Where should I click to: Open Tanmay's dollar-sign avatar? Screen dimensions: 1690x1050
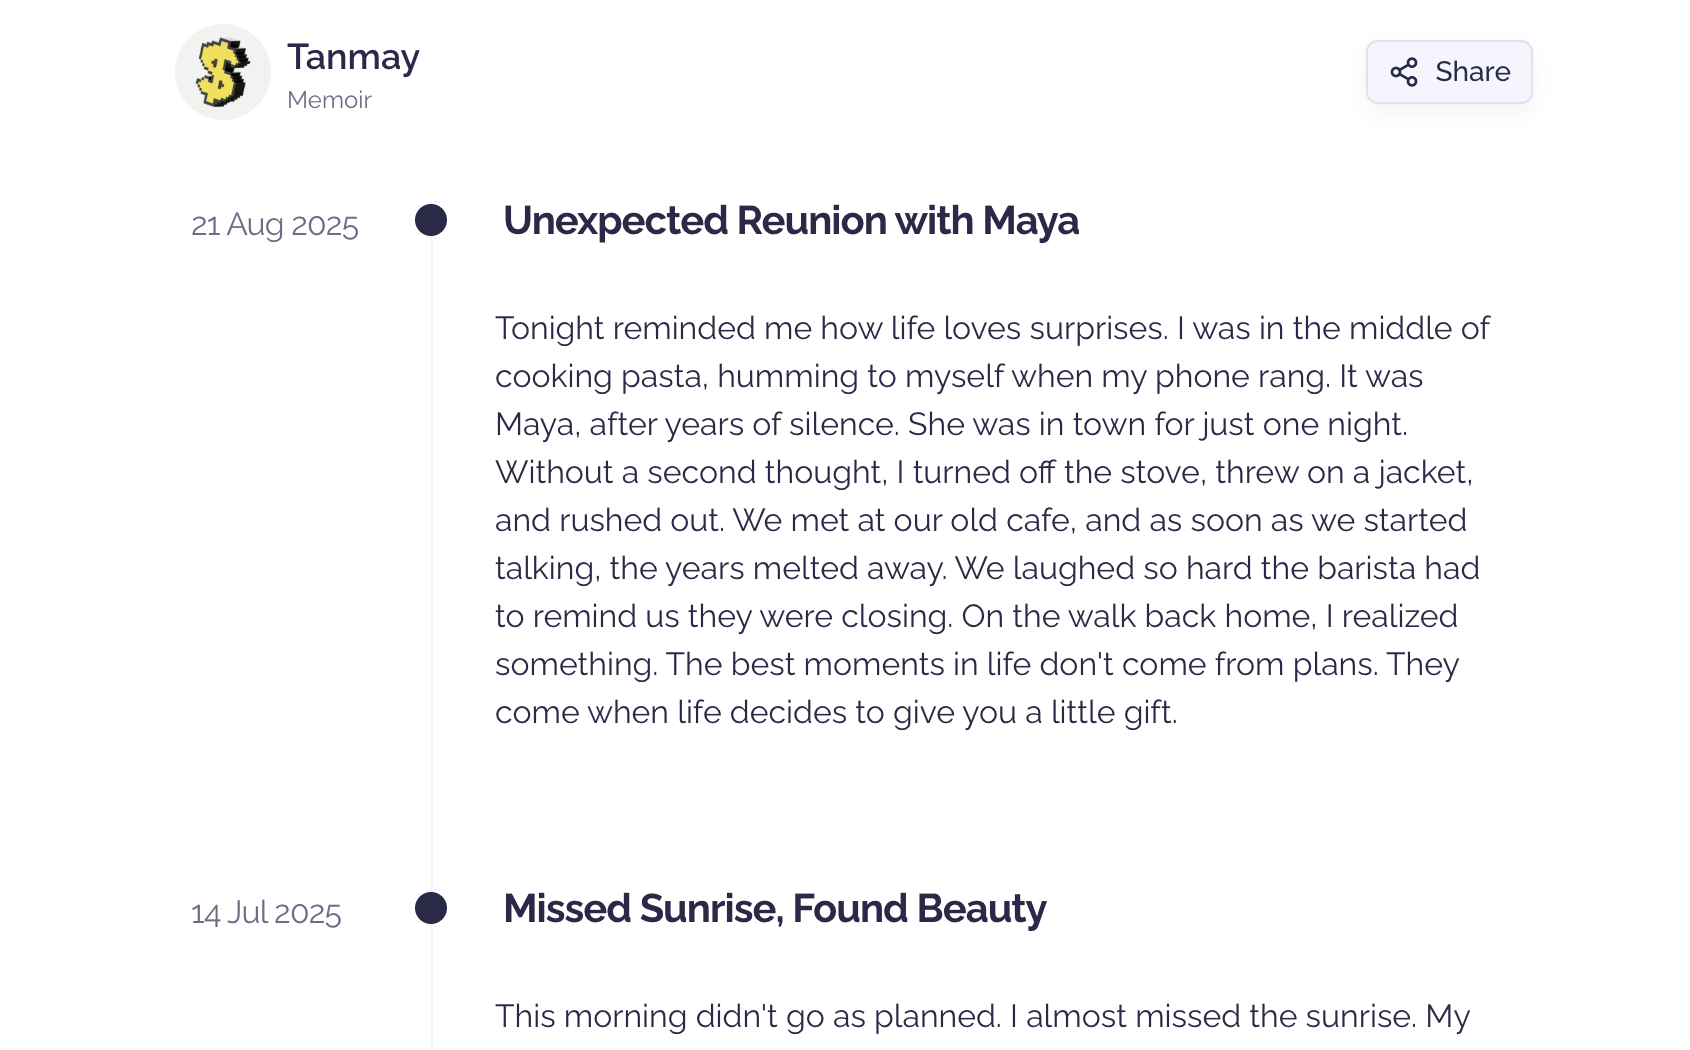(223, 72)
